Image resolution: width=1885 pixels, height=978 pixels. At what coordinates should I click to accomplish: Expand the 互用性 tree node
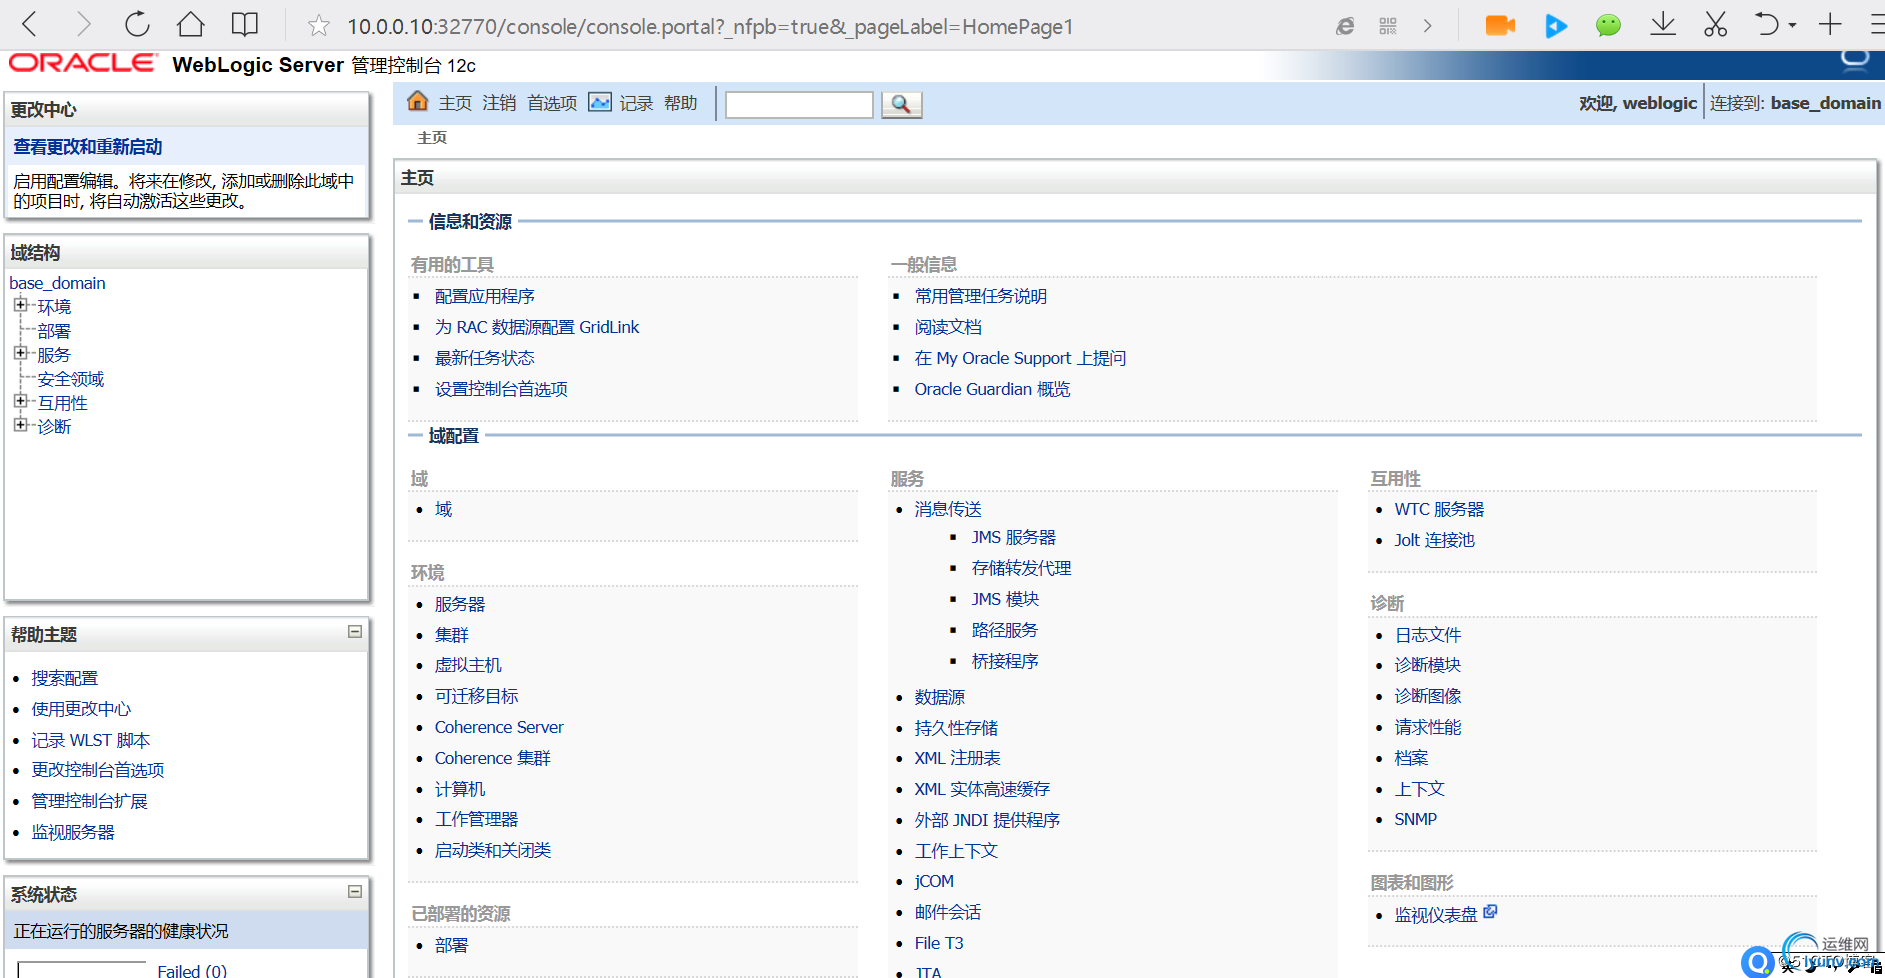[20, 401]
